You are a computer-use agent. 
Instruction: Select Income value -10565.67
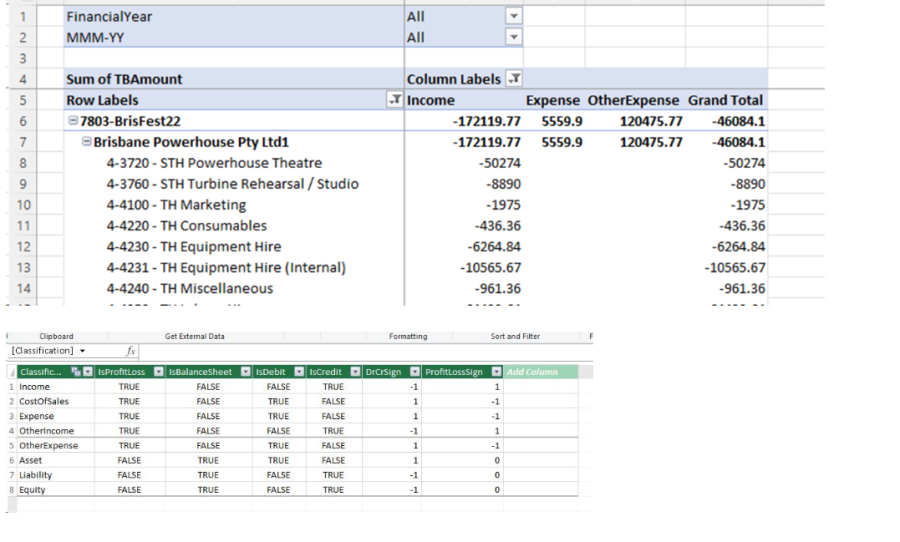(490, 268)
